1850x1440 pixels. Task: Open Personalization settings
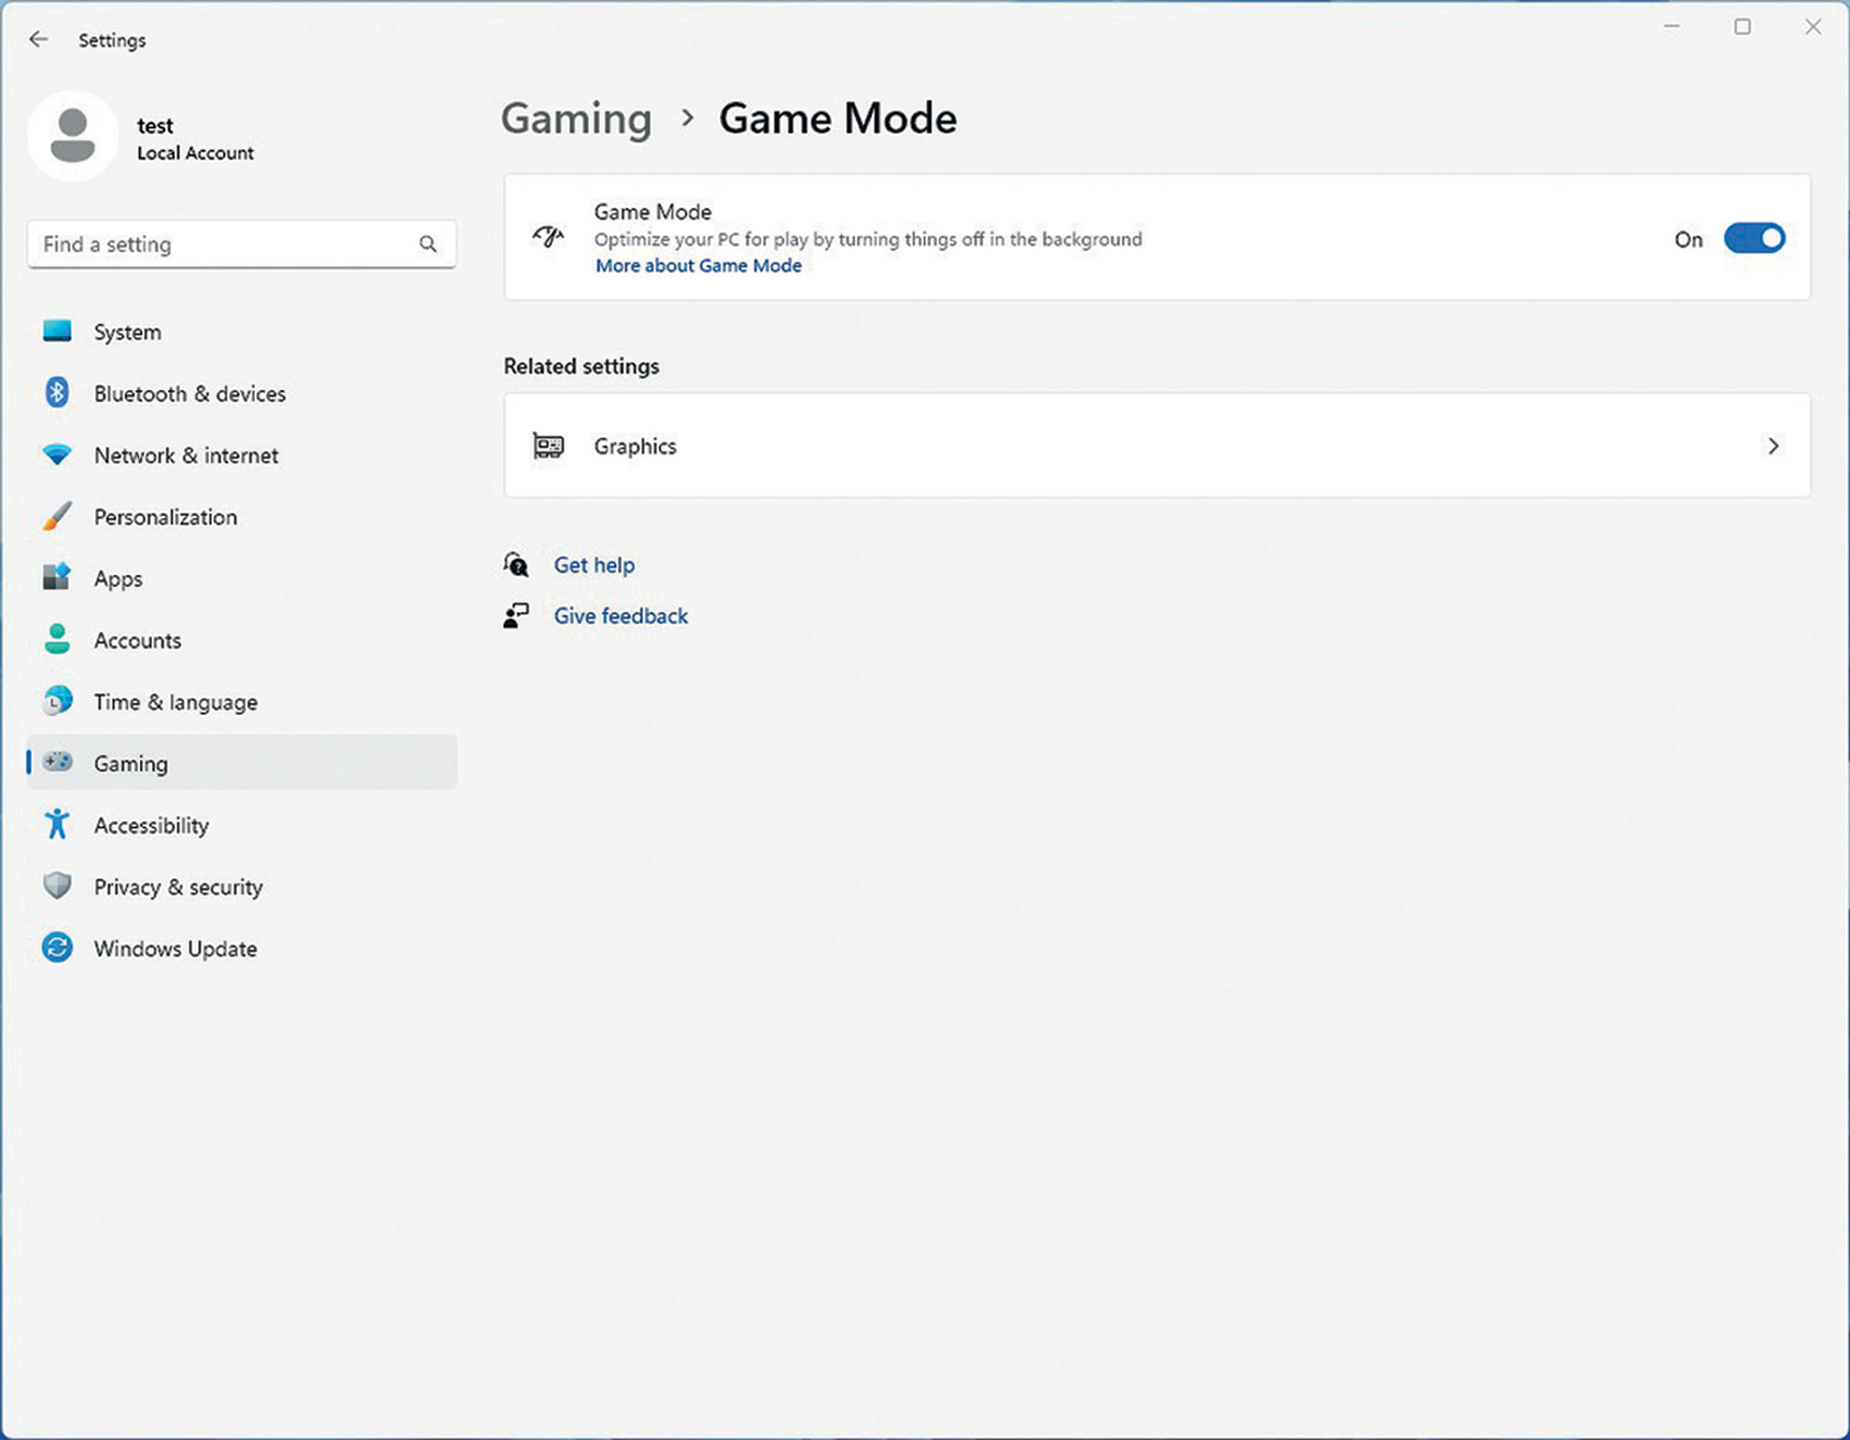[242, 517]
